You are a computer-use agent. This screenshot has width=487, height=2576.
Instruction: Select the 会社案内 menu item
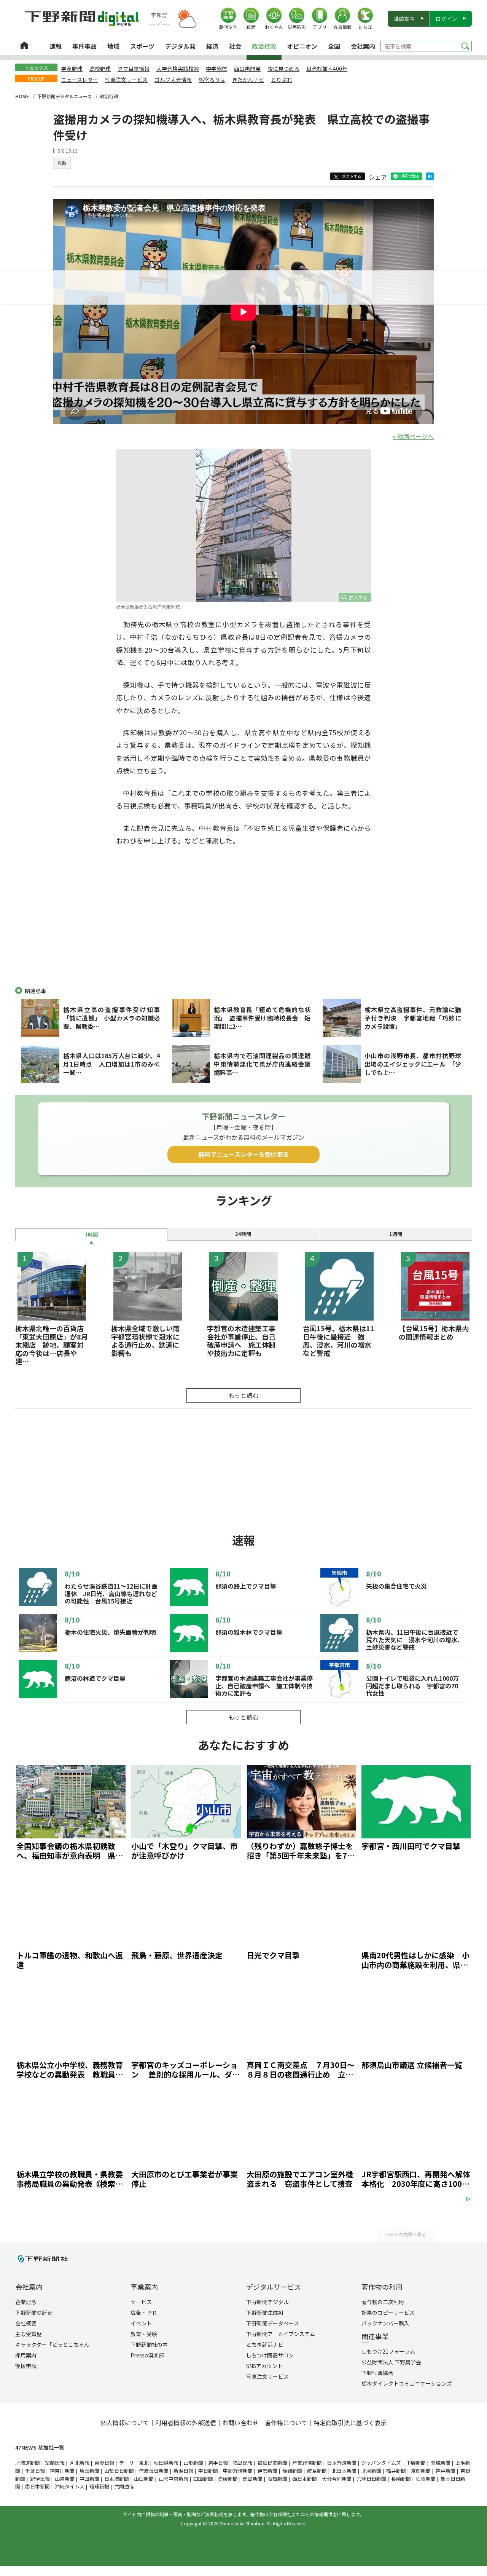pos(363,46)
